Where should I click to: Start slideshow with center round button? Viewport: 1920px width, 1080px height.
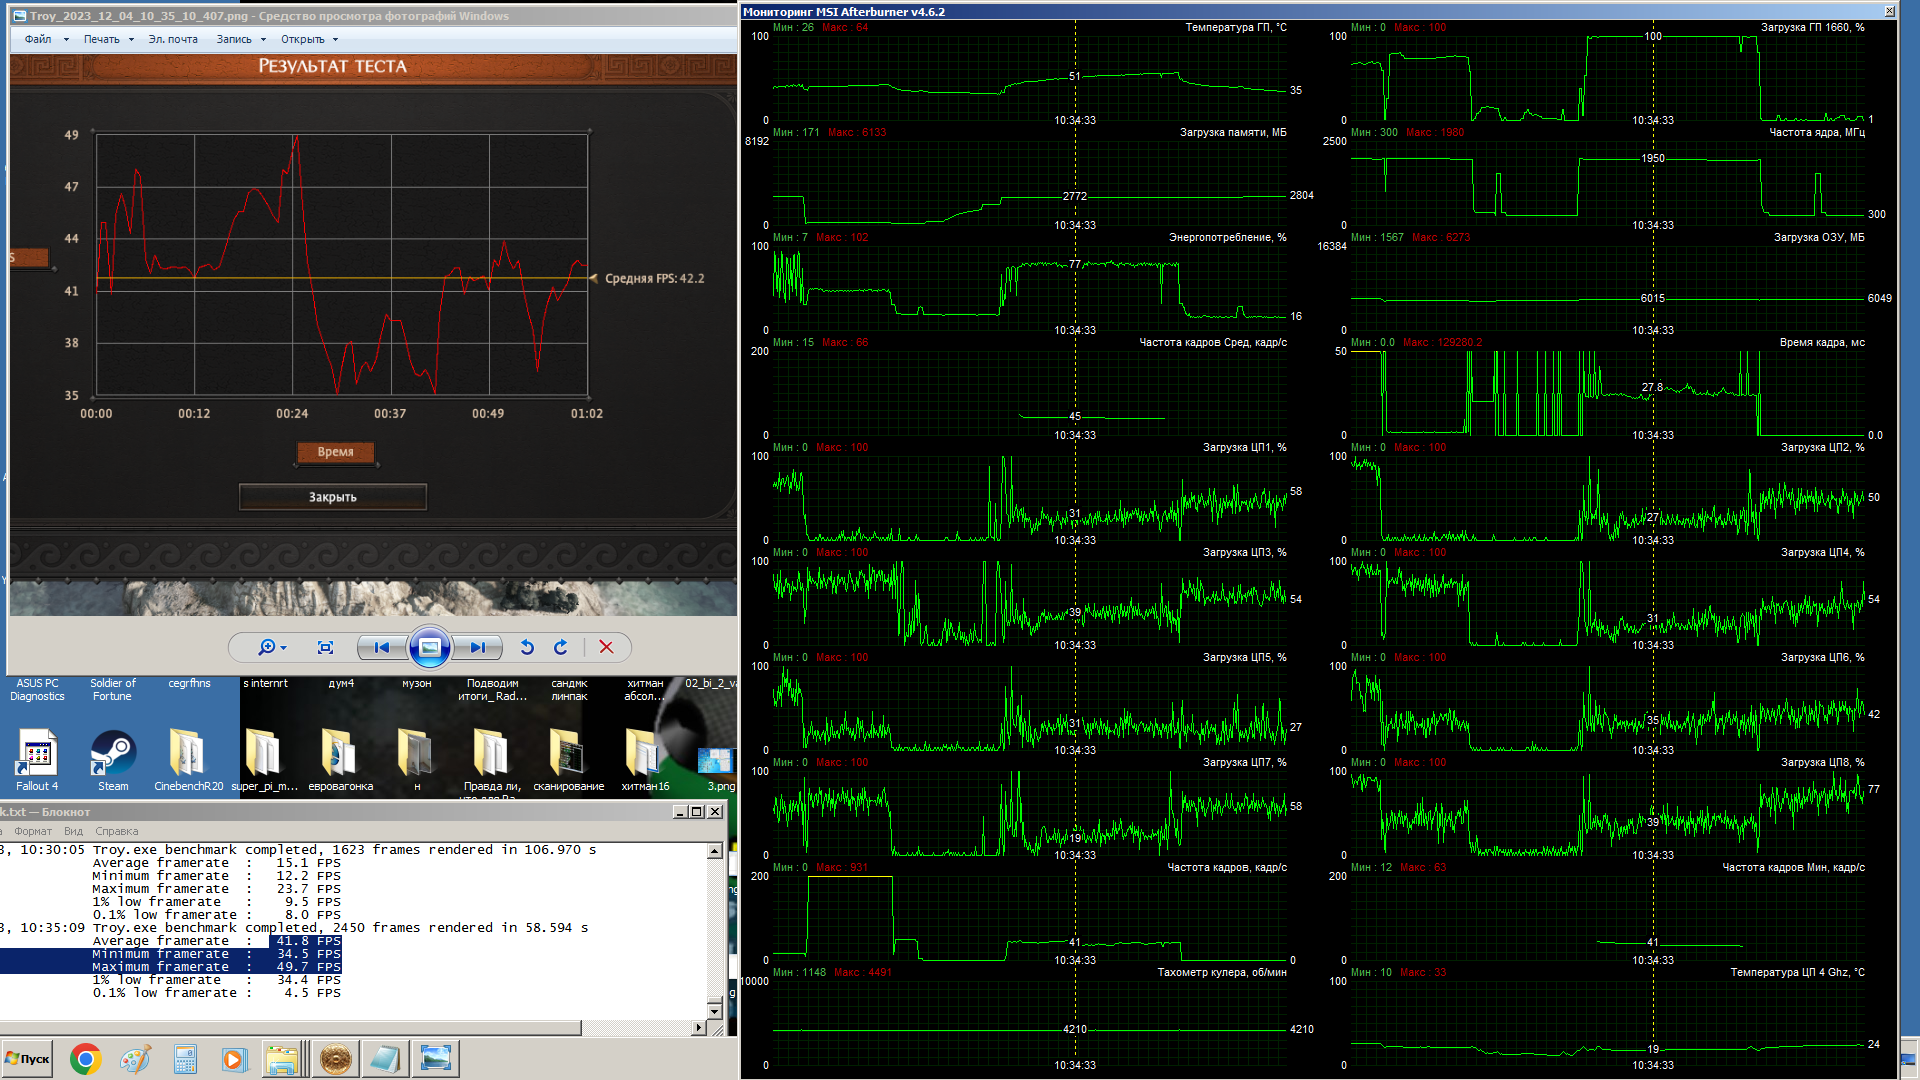pos(429,648)
